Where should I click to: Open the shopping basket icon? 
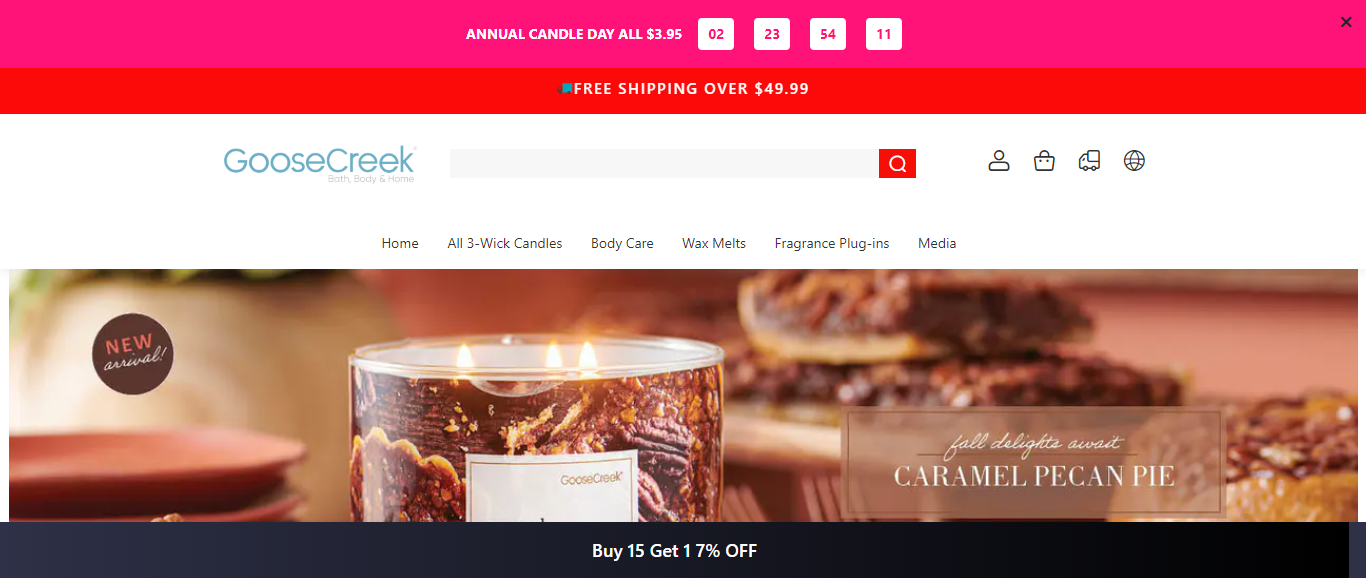(x=1044, y=161)
